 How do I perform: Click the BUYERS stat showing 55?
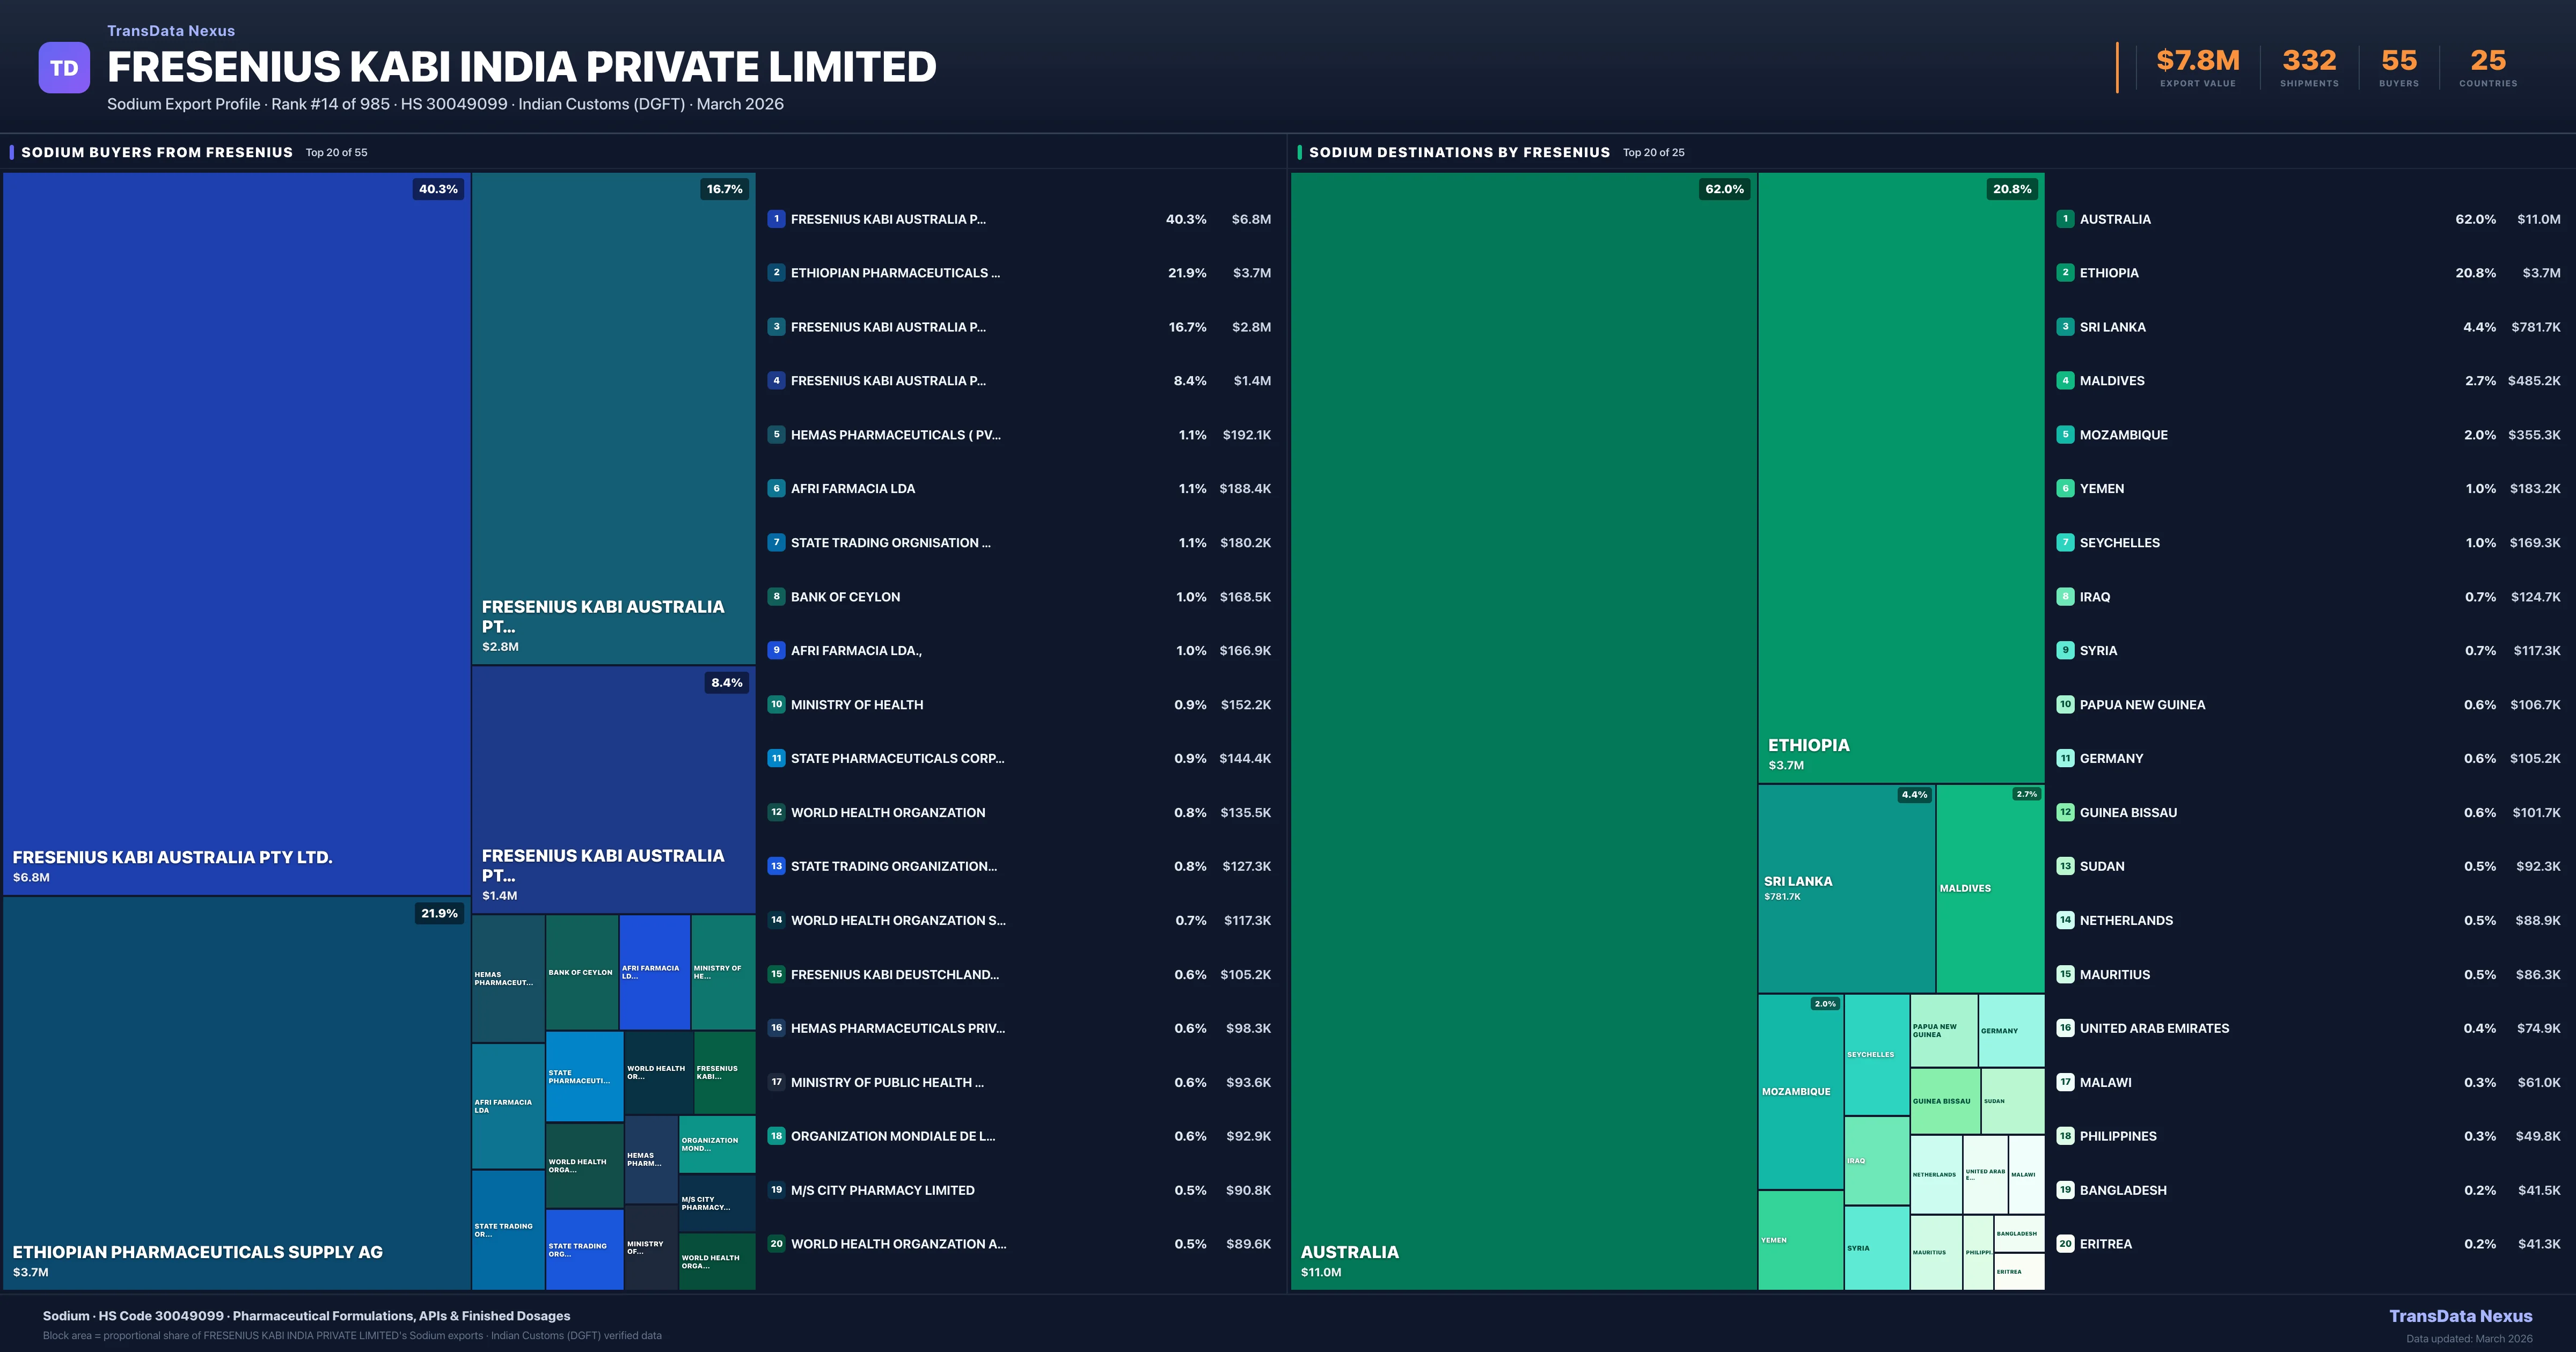[2398, 60]
